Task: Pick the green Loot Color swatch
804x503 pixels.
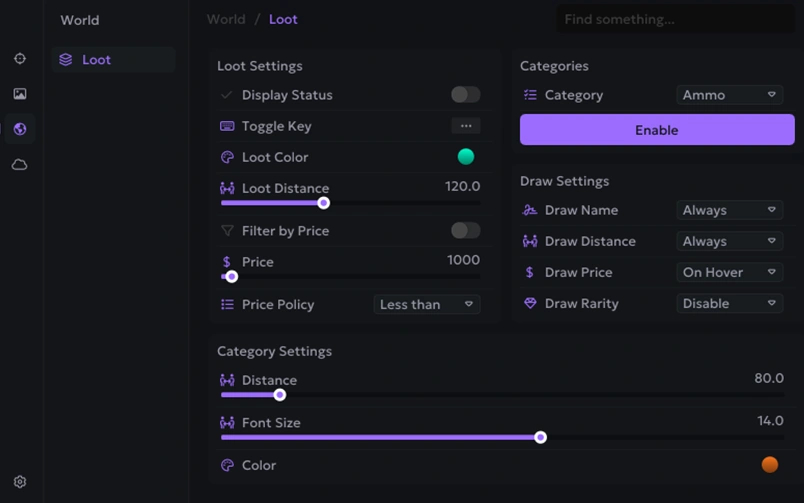Action: [466, 157]
